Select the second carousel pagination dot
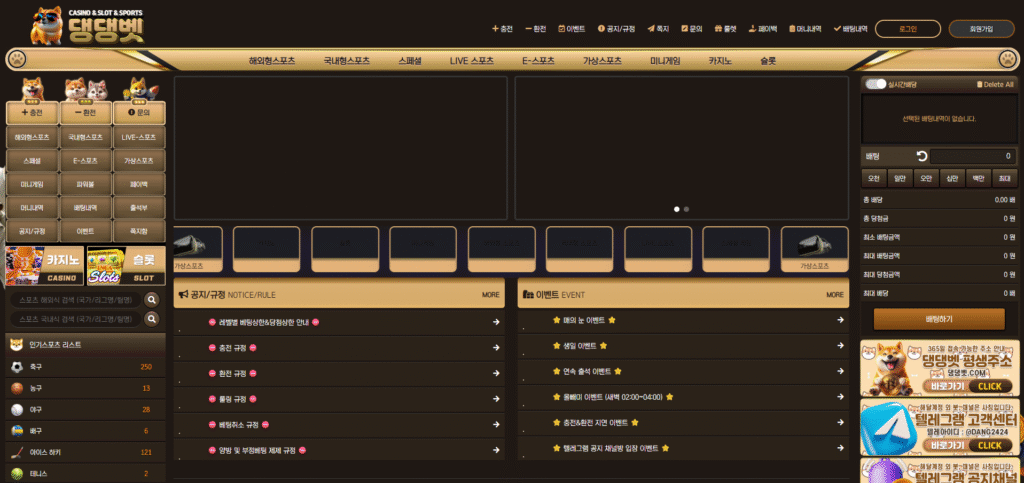 click(x=686, y=209)
